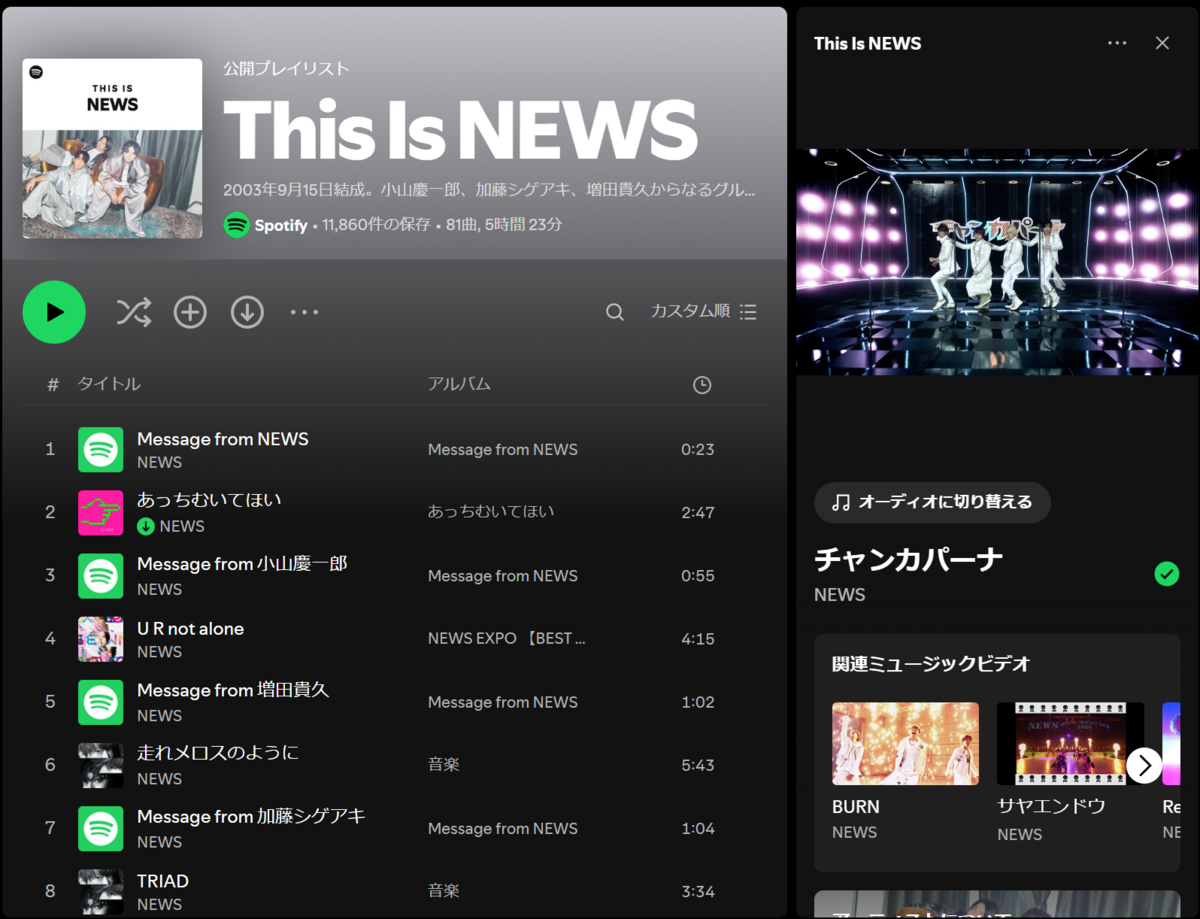1200x919 pixels.
Task: Open the サヤエンドウ music video thumbnail
Action: point(1070,743)
